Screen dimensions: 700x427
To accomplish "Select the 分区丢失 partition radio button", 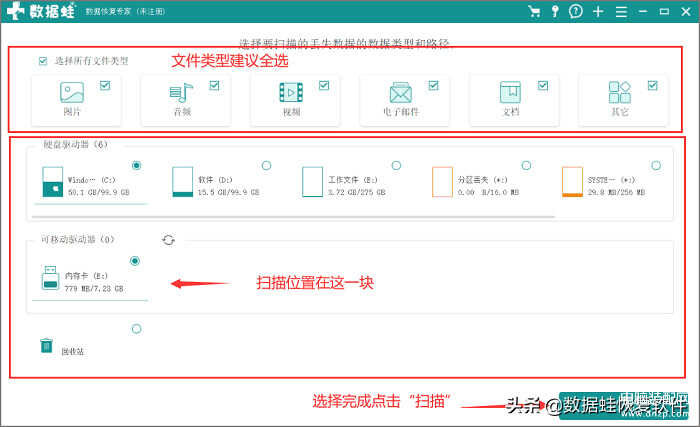I will tap(526, 165).
